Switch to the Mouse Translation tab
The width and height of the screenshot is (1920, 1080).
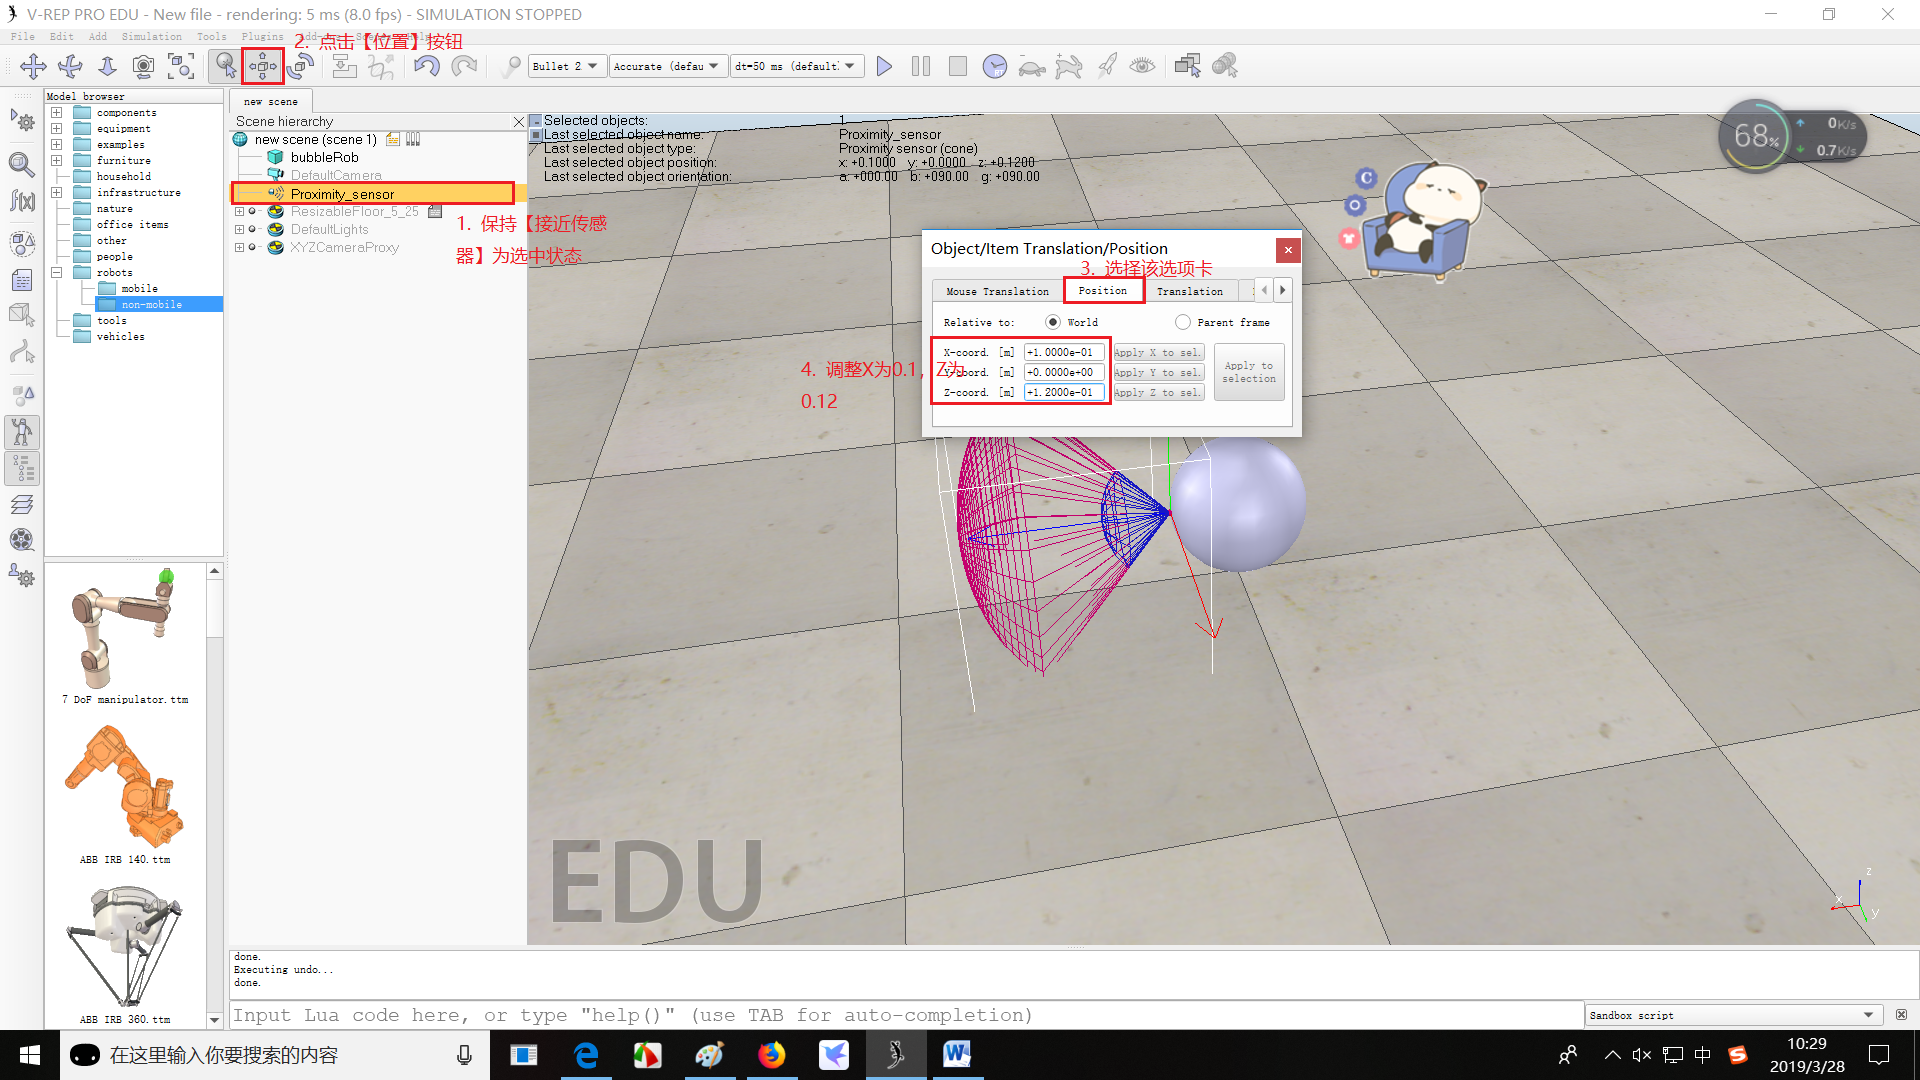tap(997, 291)
